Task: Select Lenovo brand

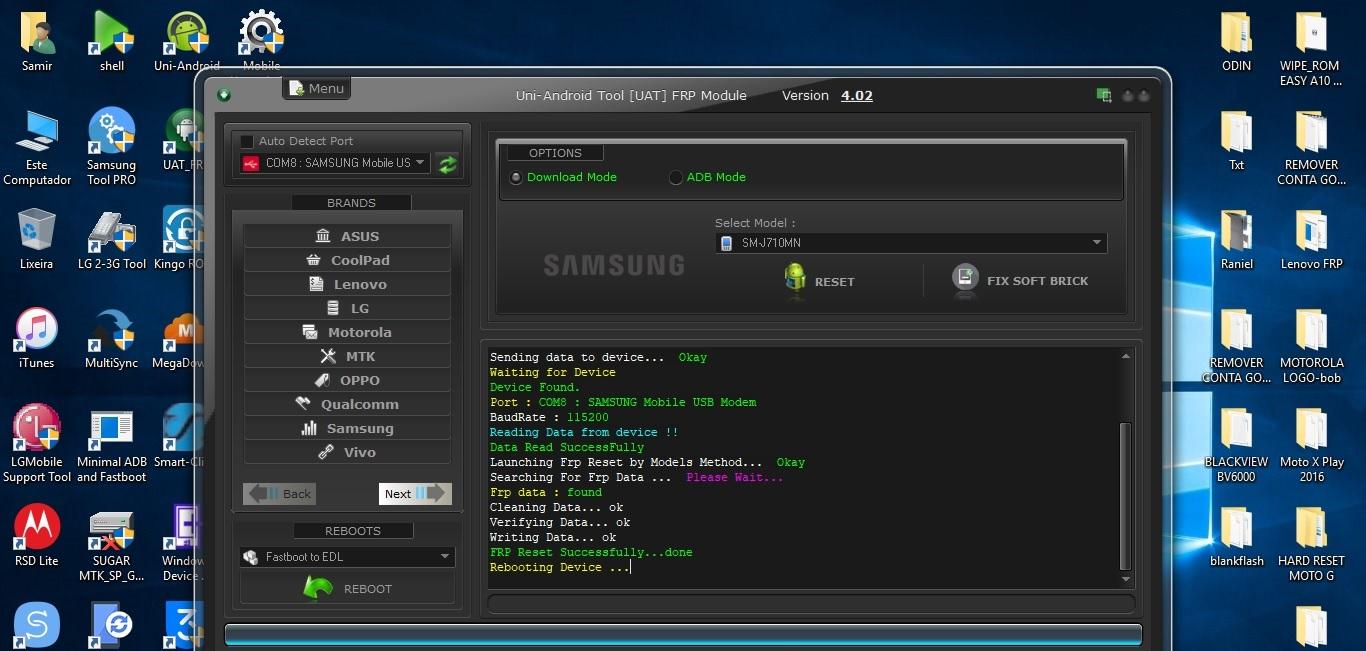Action: click(347, 284)
